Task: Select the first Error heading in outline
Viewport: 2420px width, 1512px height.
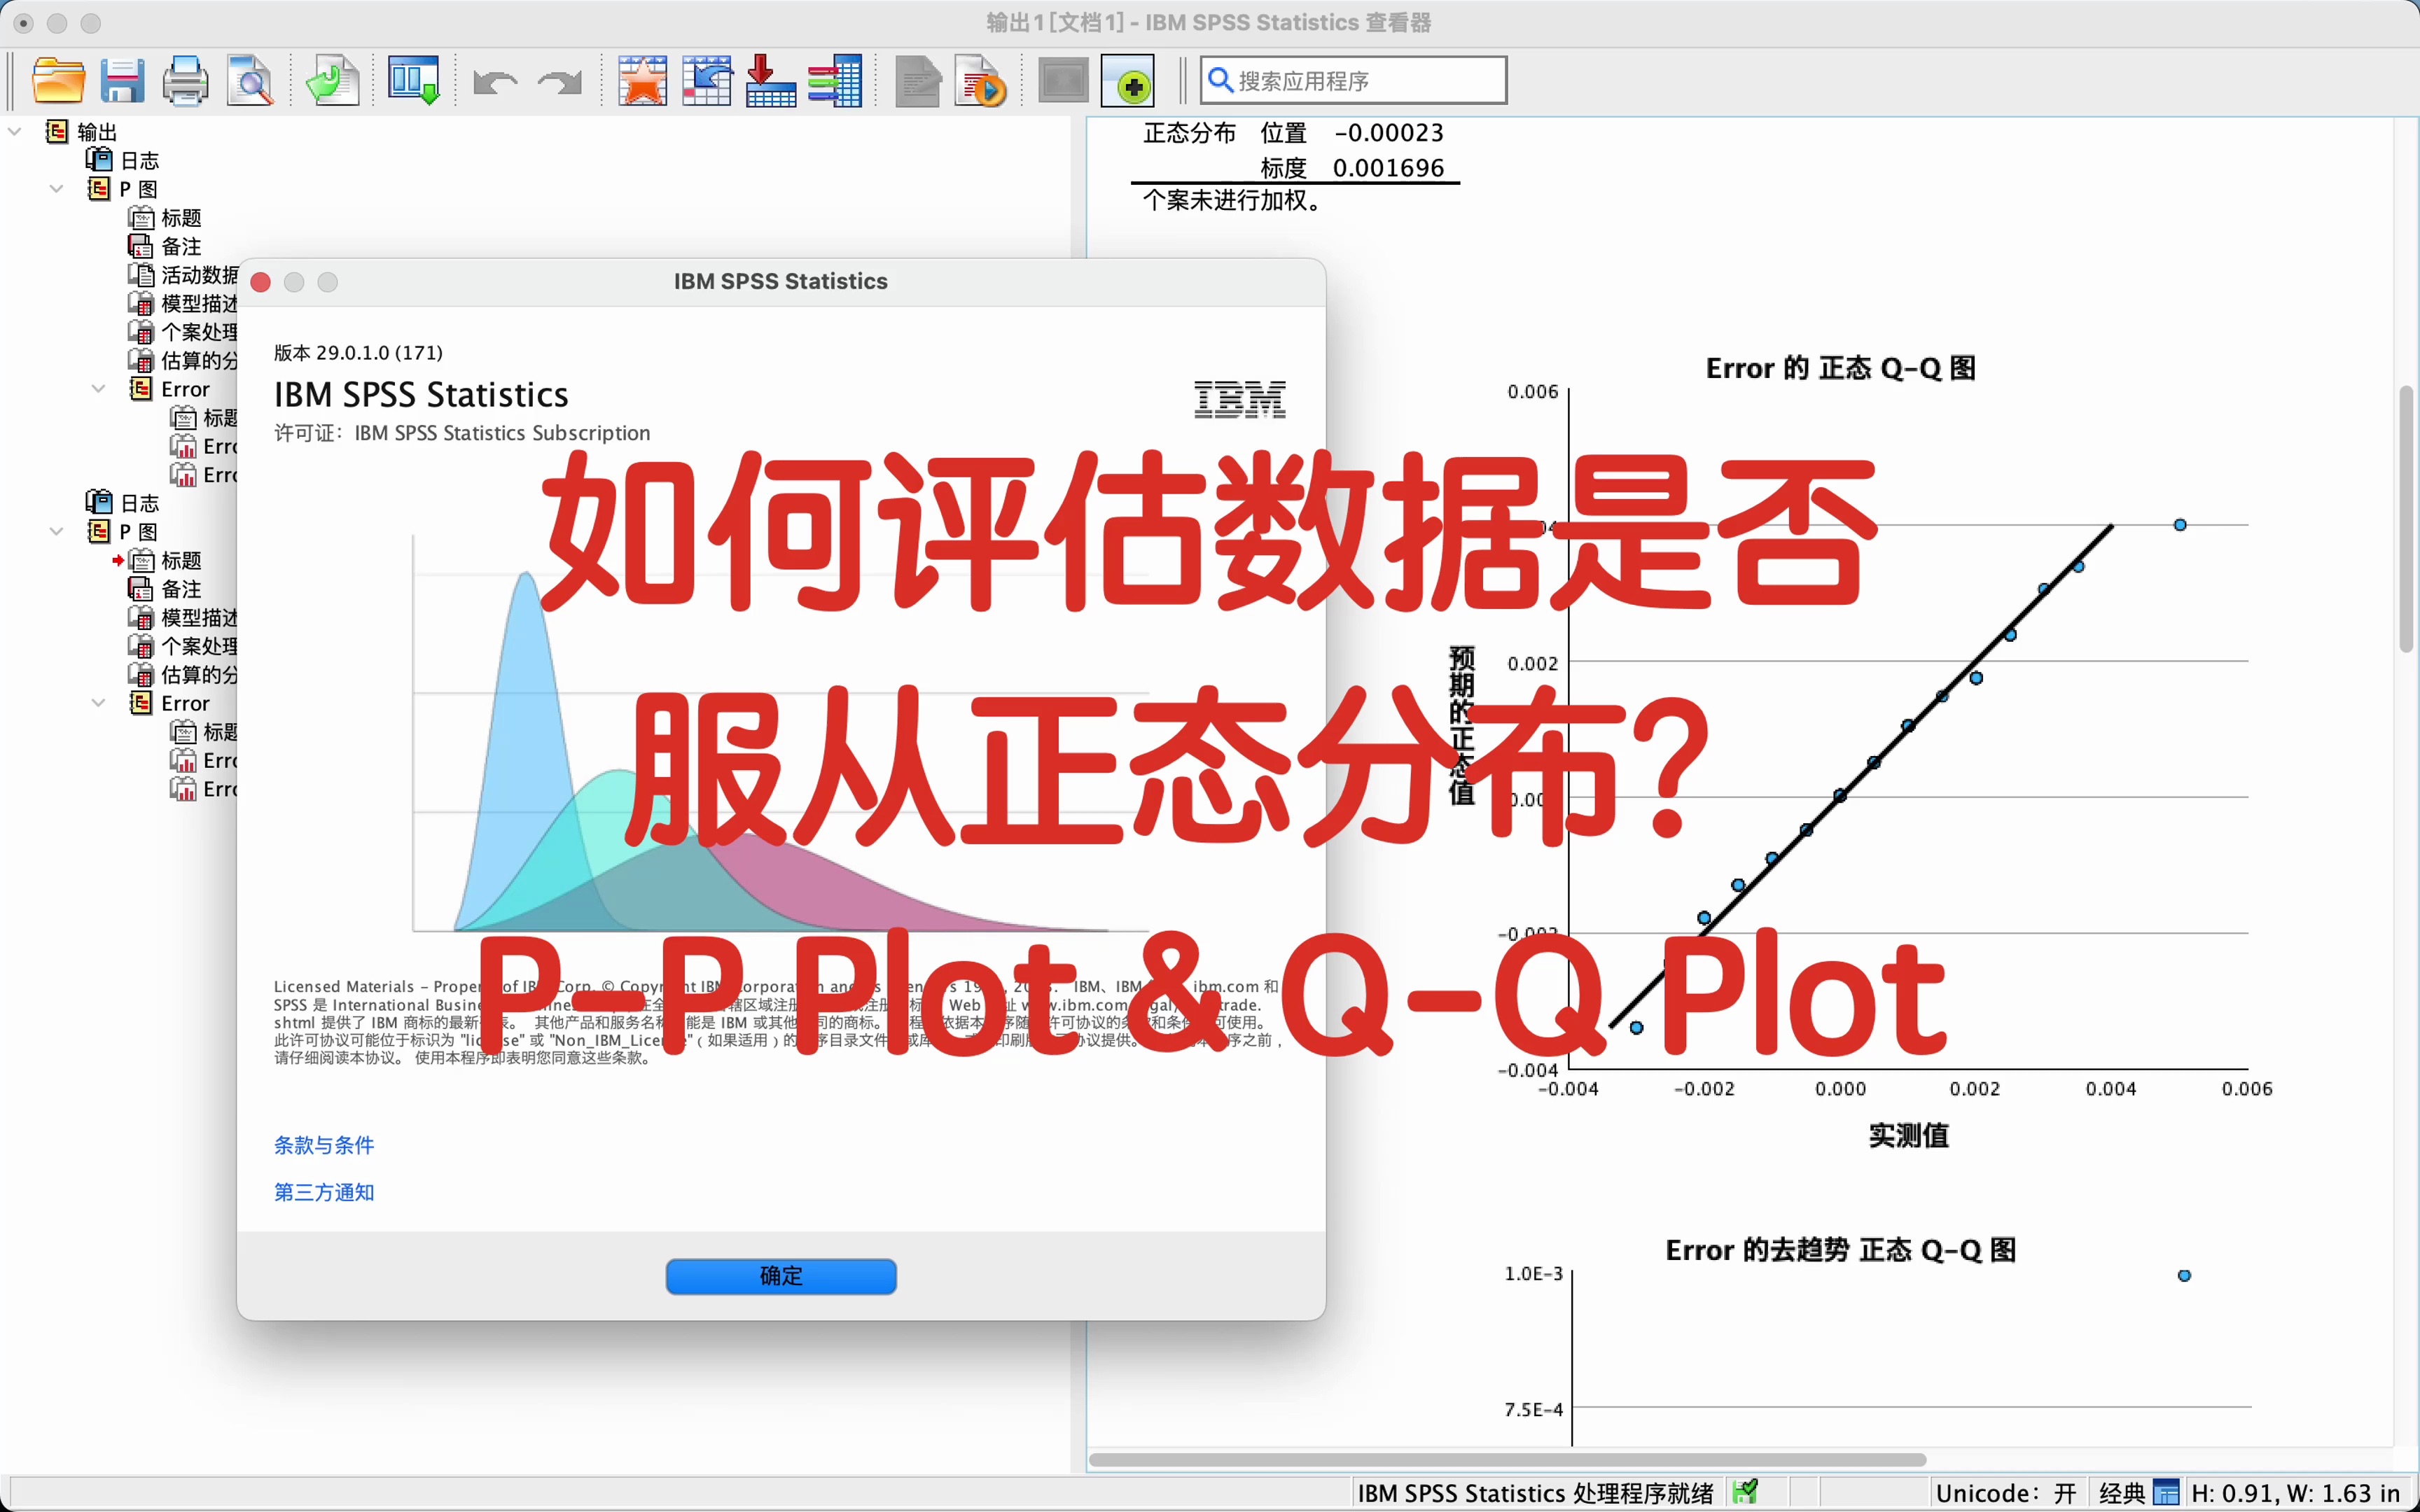Action: (x=170, y=389)
